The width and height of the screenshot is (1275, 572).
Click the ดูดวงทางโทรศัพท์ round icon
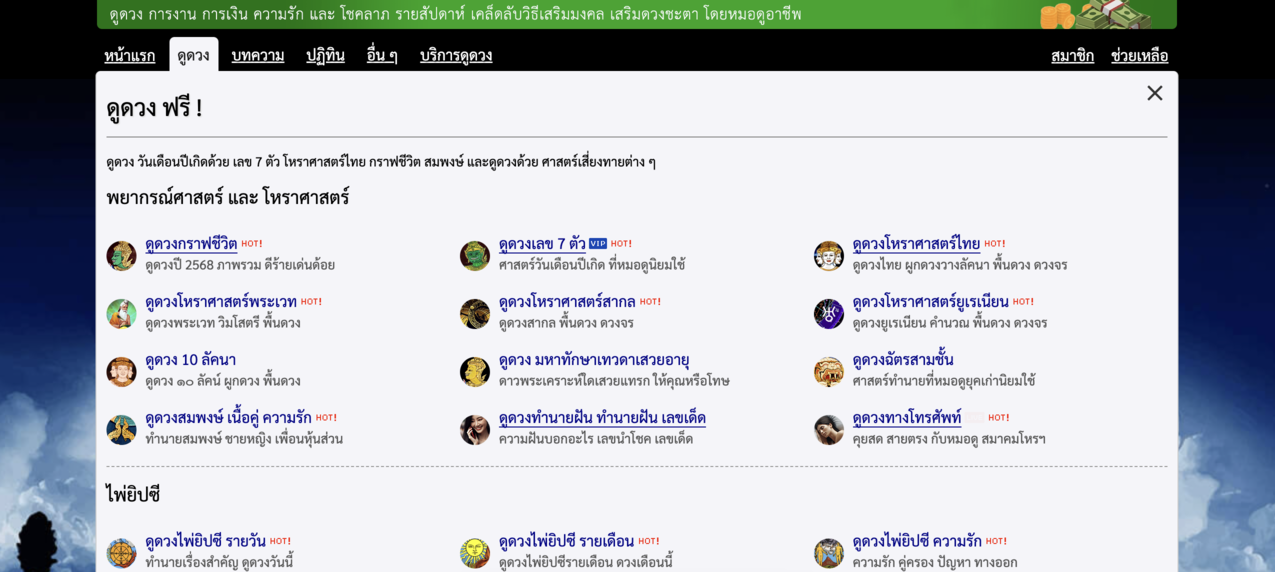(x=829, y=430)
